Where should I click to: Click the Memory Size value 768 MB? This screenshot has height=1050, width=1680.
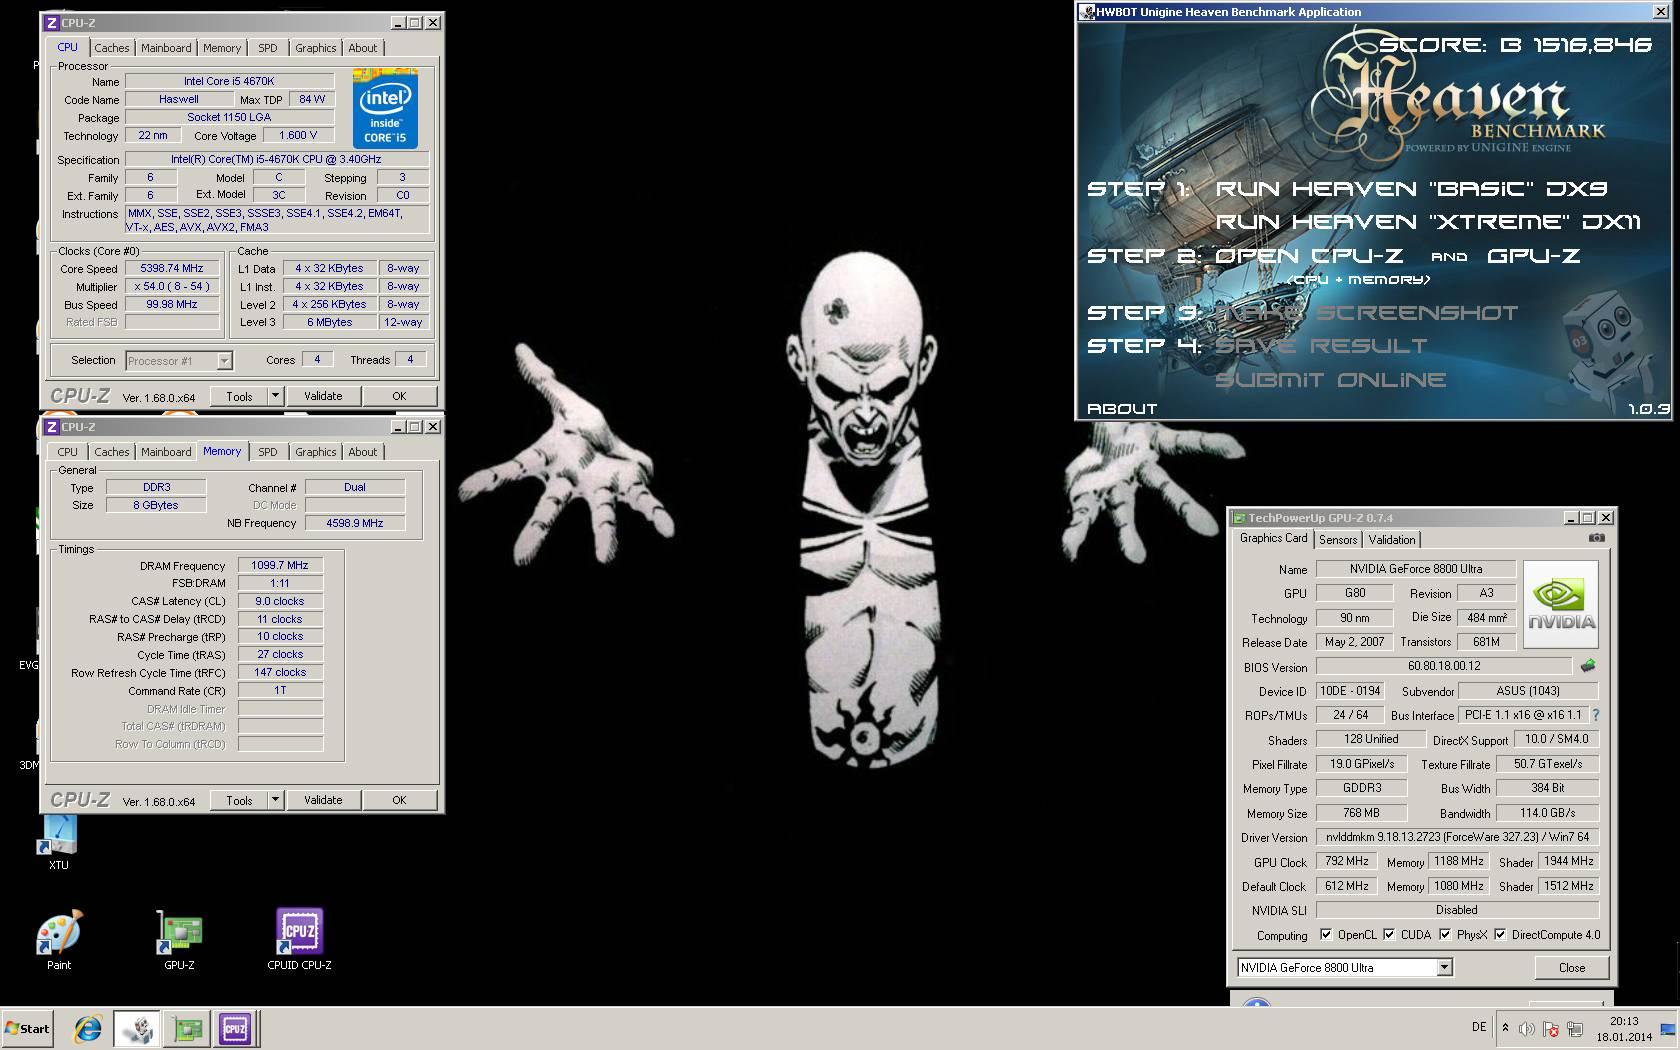pos(1361,813)
